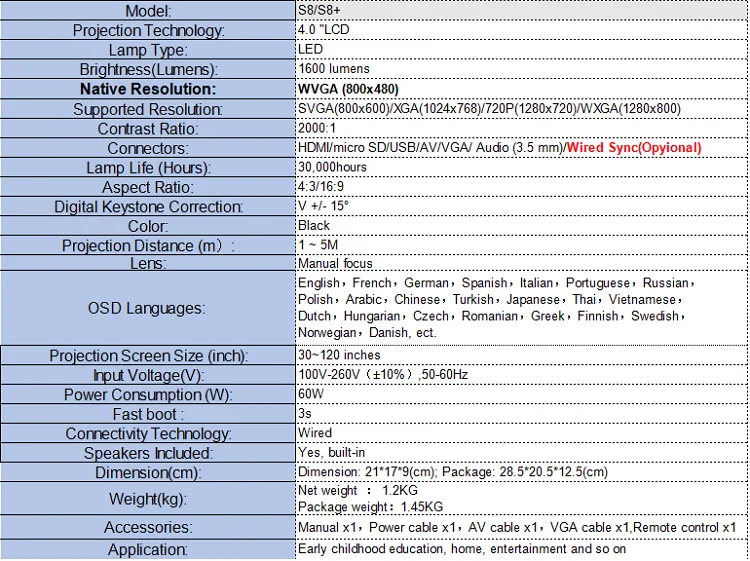Select the Application label cell
Viewport: 750px width, 561px height.
[148, 550]
